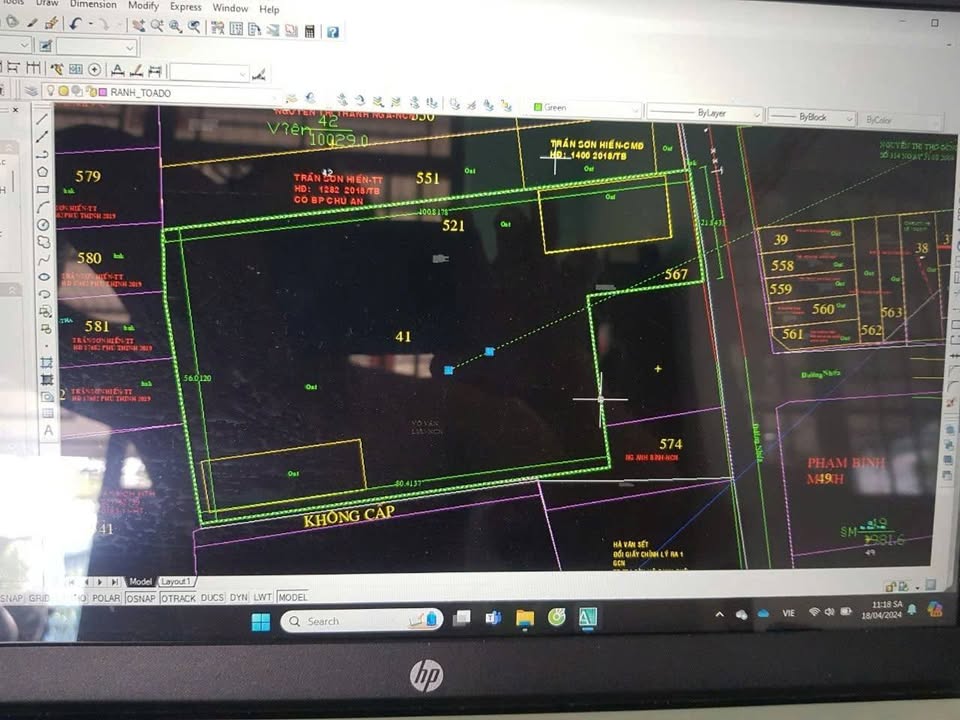
Task: Activate the Polyline drawing tool
Action: [x=42, y=155]
